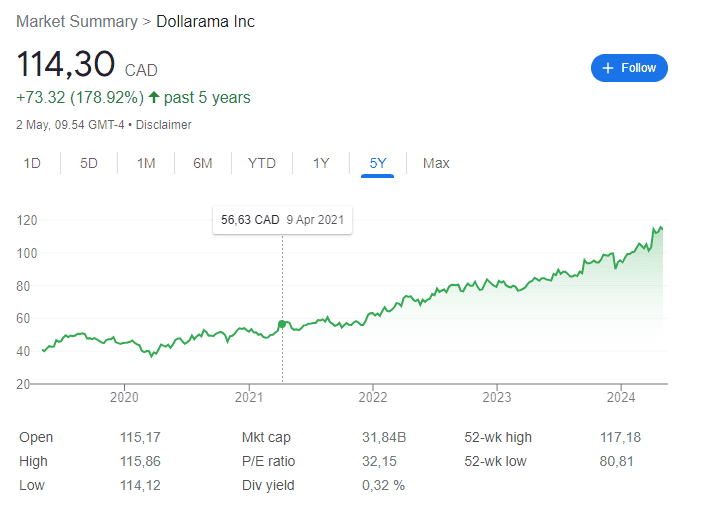The image size is (708, 507).
Task: Switch to the 6M range tab
Action: [203, 163]
